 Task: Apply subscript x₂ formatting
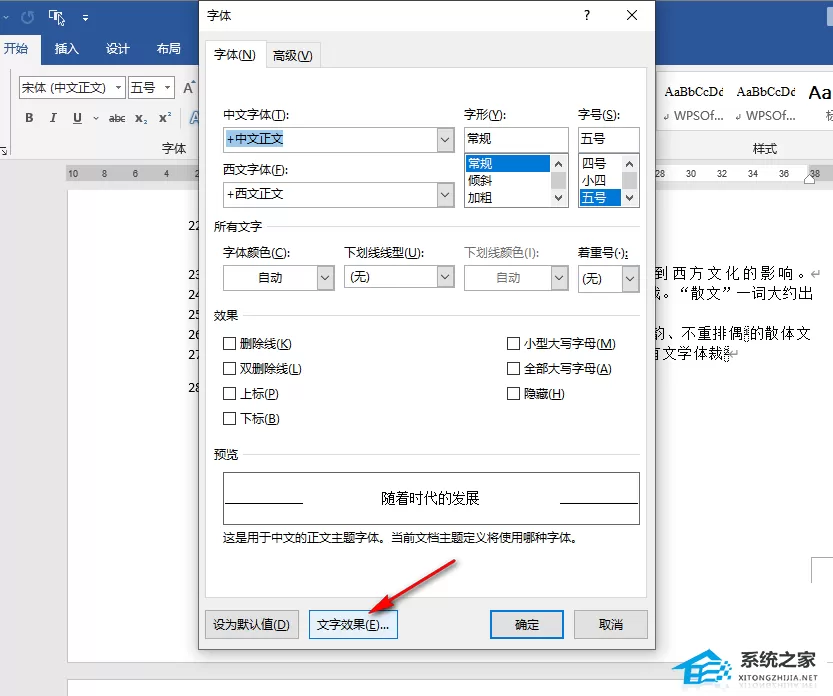coord(141,118)
